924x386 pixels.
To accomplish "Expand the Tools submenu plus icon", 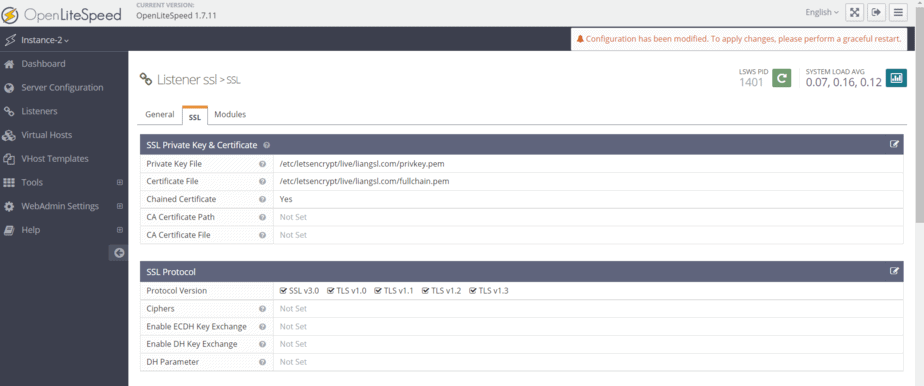I will click(x=120, y=183).
